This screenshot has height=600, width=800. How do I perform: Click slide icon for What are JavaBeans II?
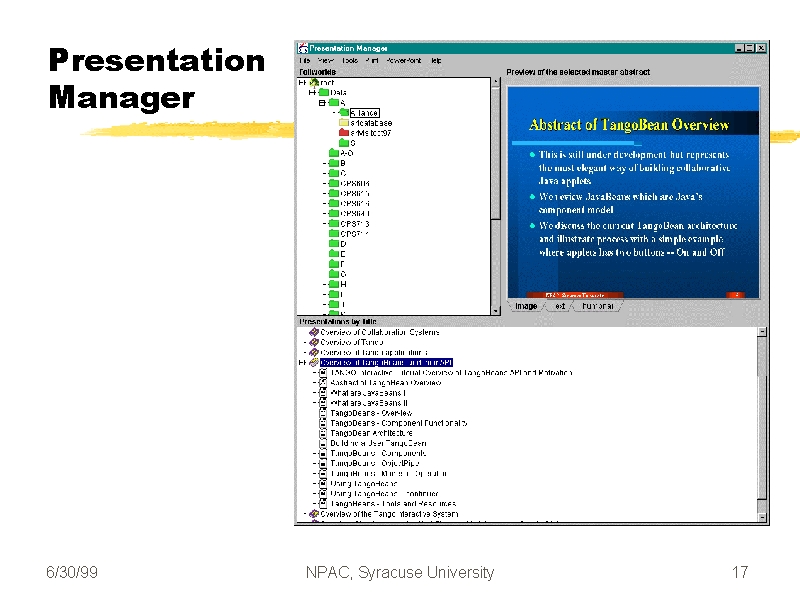click(323, 403)
